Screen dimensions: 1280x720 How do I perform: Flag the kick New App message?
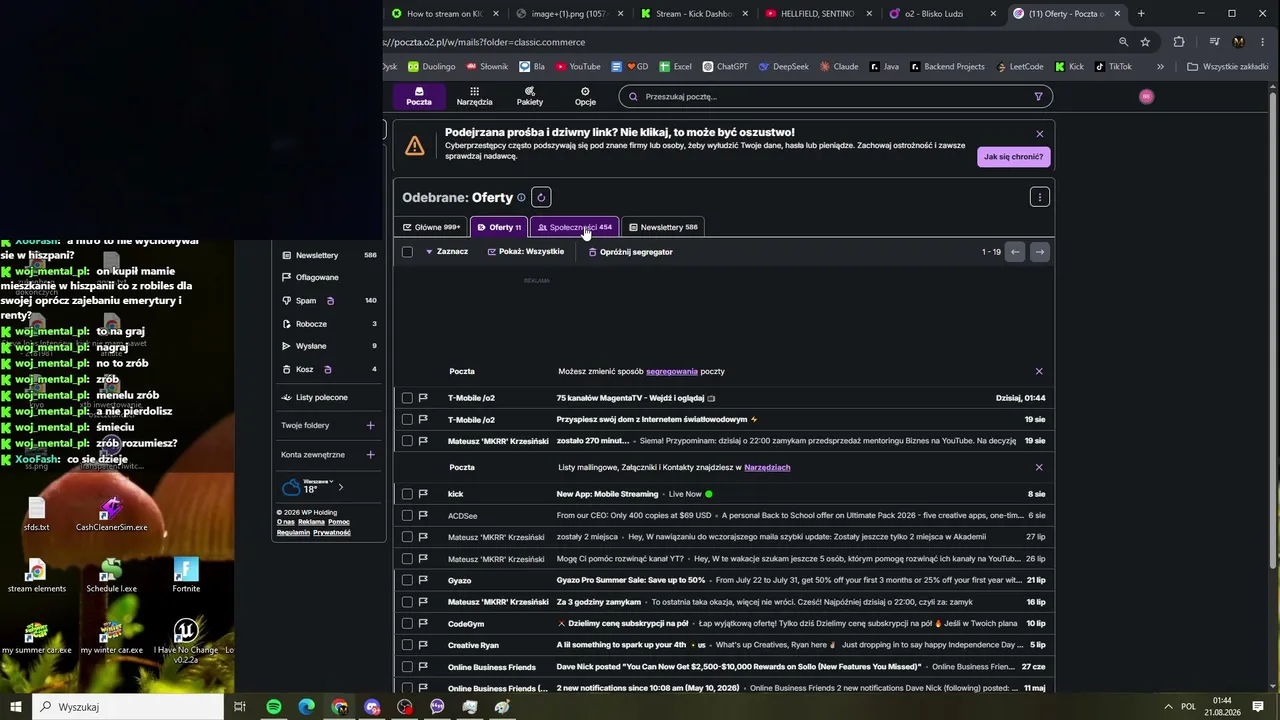tap(423, 494)
